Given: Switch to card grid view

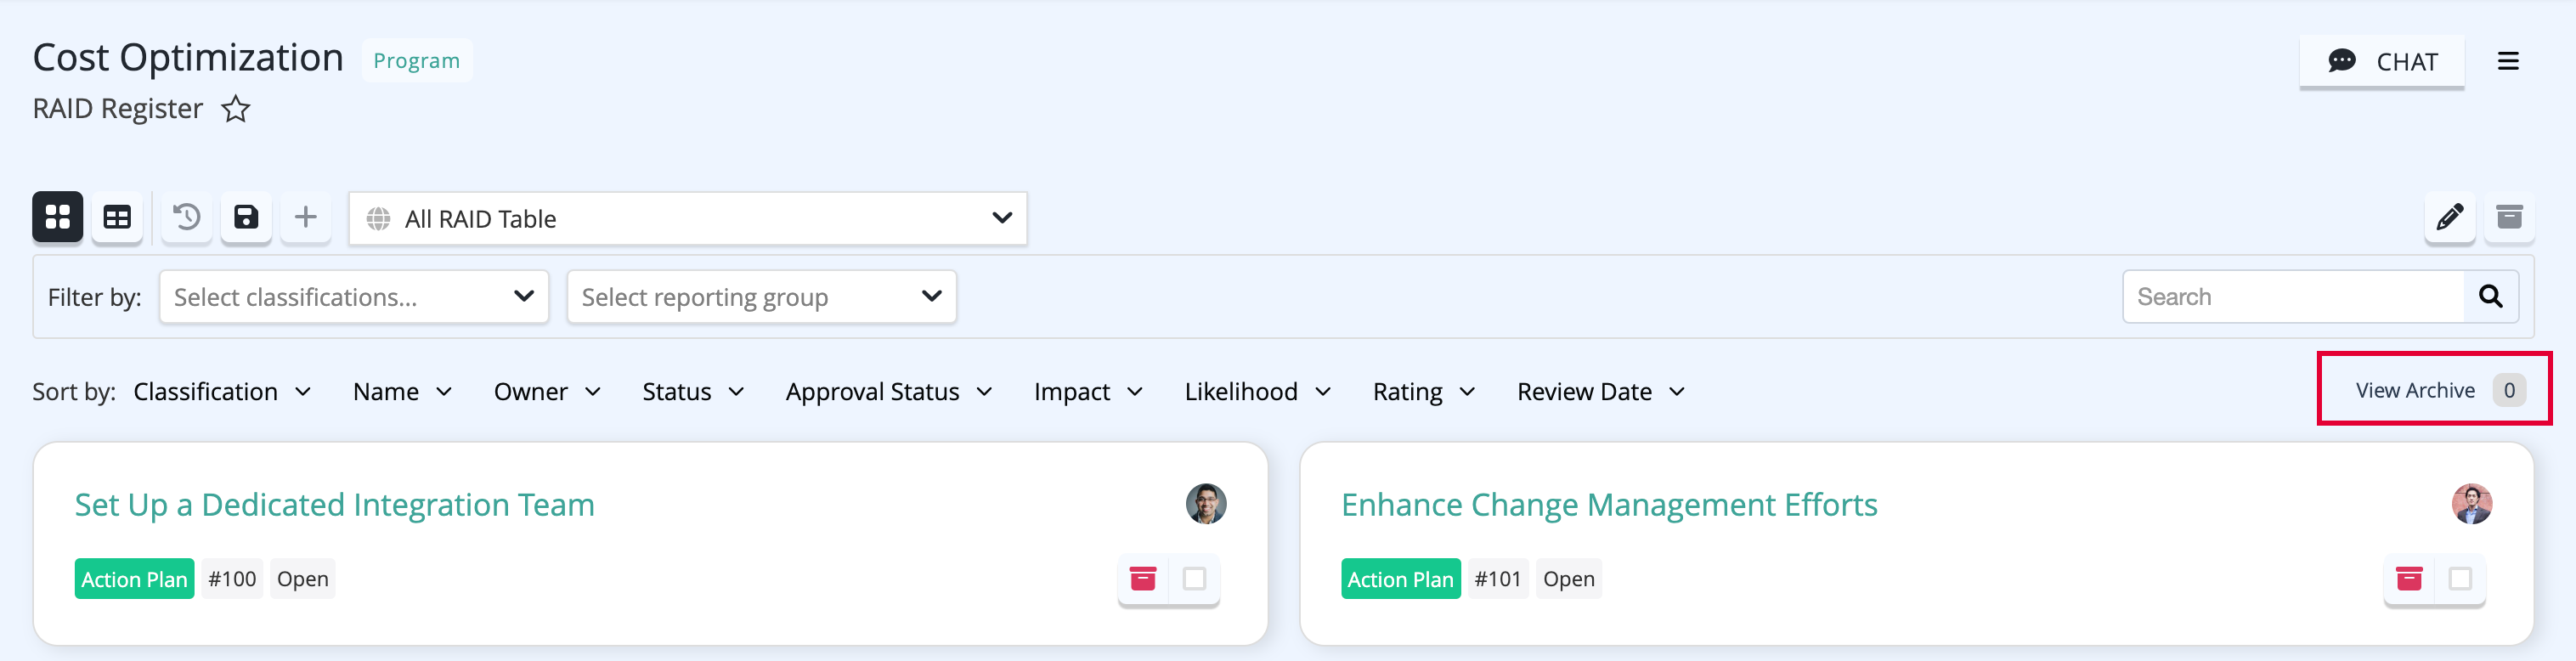Looking at the screenshot, I should tap(57, 217).
